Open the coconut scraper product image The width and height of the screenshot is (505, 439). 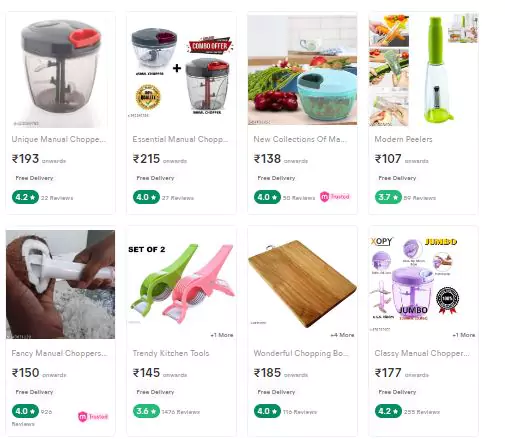[60, 284]
